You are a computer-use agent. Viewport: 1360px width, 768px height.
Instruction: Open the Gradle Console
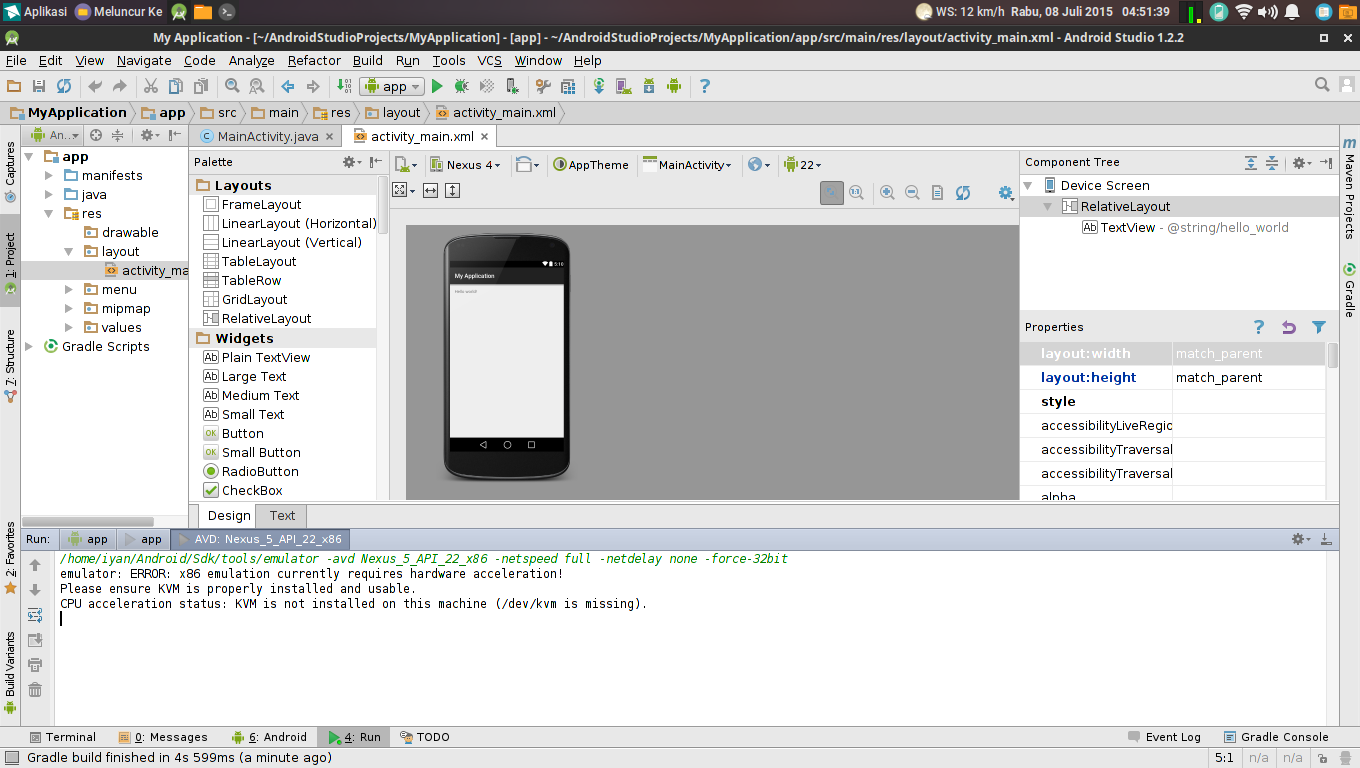(1284, 737)
